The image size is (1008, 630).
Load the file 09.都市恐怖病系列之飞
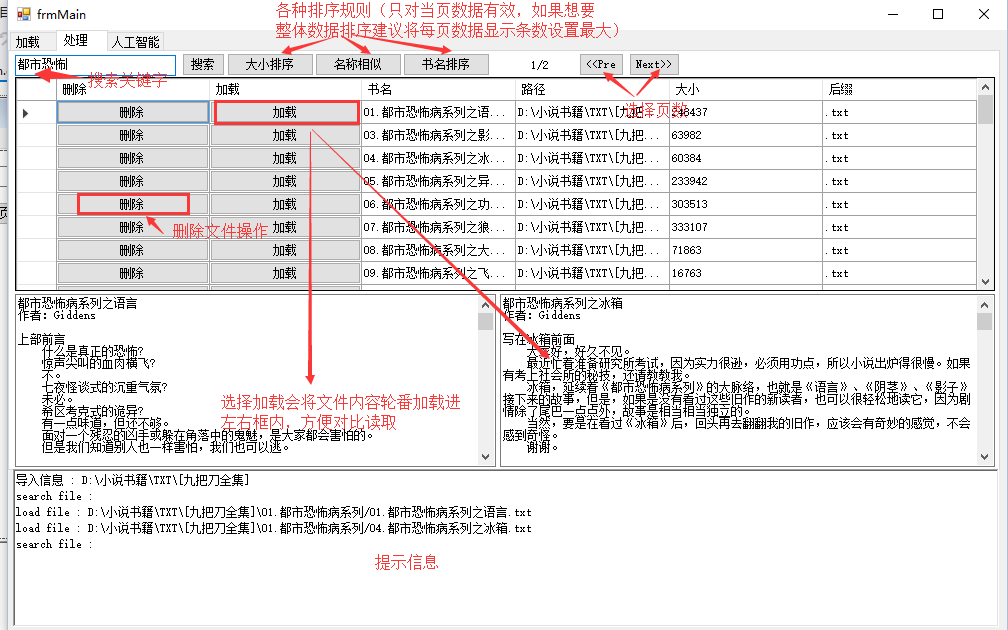point(285,273)
